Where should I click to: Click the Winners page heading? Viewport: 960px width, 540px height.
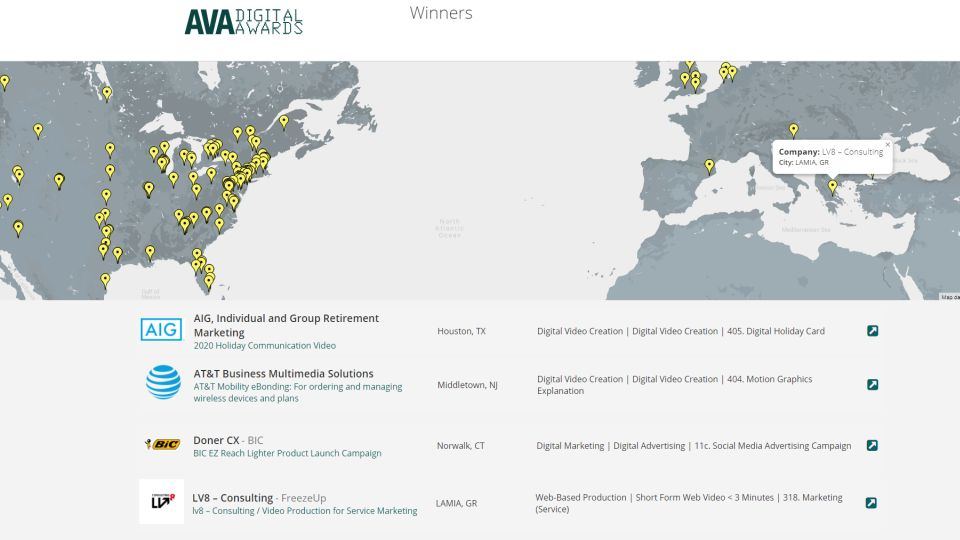tap(441, 14)
